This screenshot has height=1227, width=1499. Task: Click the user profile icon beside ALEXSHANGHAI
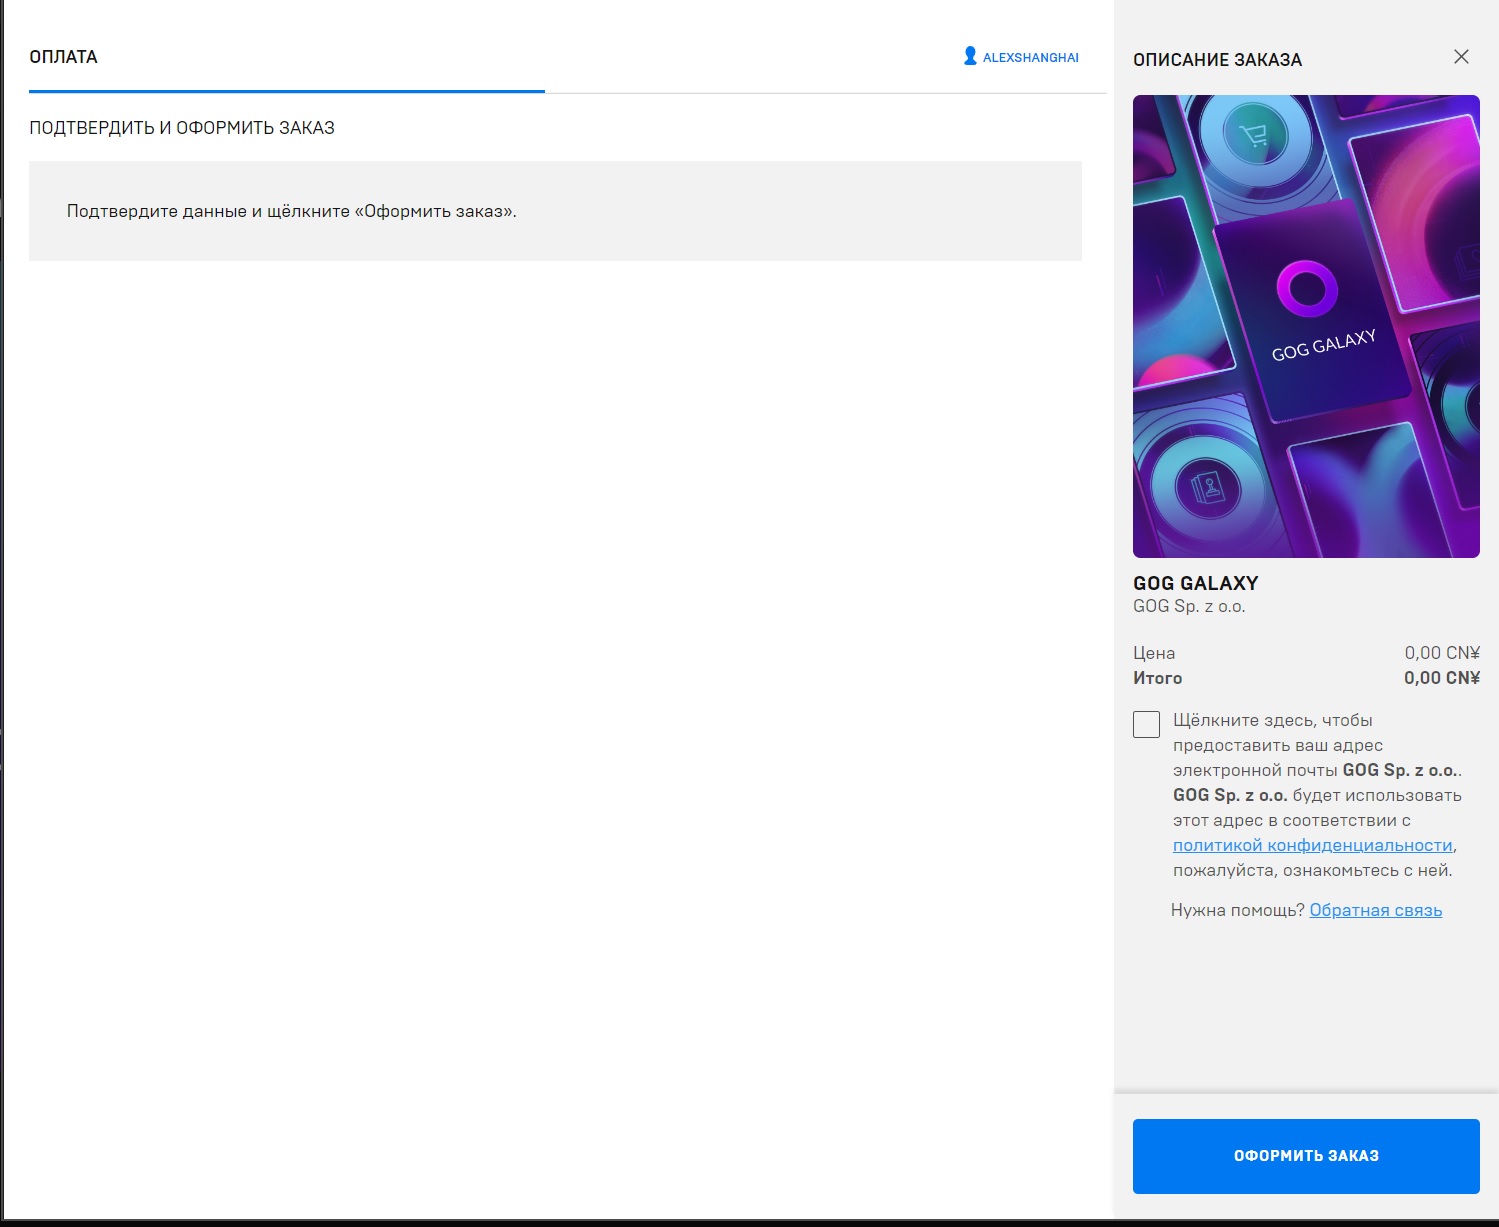(x=970, y=56)
